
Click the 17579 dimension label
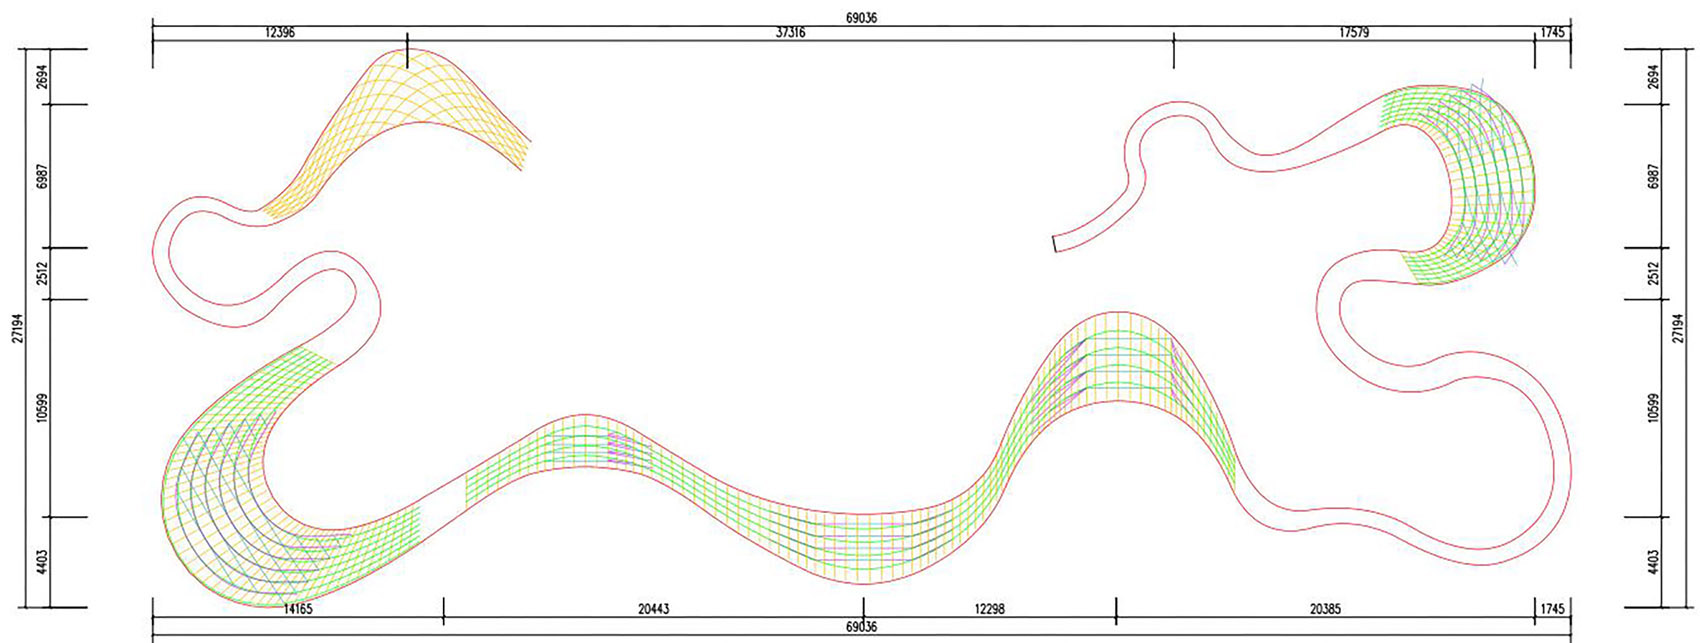point(1354,33)
